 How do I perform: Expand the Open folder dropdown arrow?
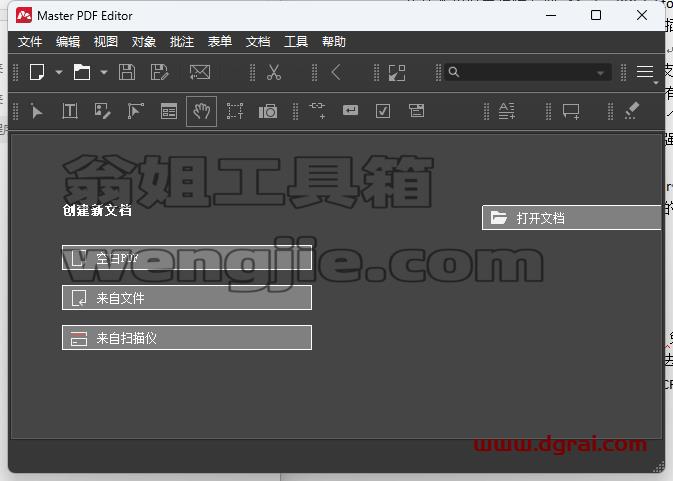104,73
